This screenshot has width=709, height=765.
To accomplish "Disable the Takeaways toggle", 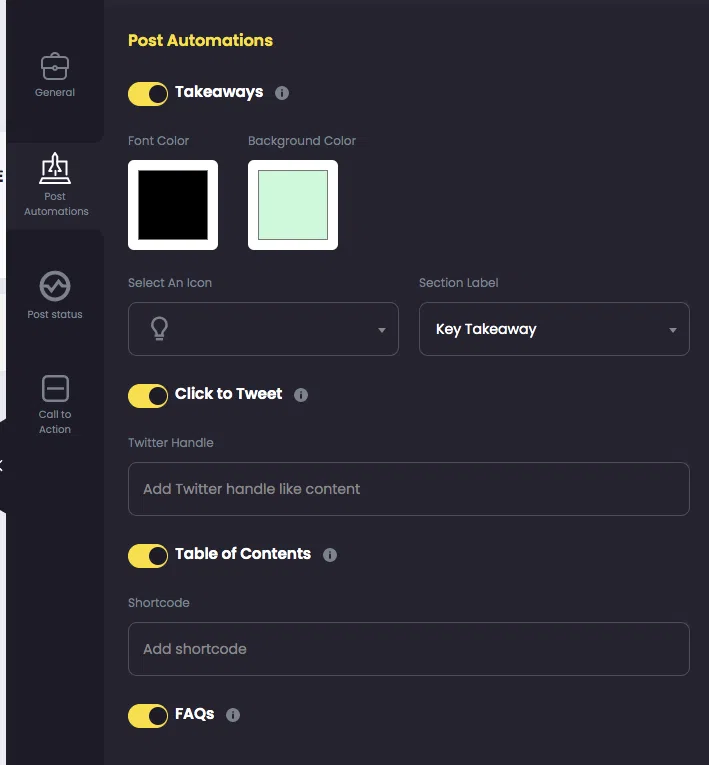I will [x=148, y=94].
